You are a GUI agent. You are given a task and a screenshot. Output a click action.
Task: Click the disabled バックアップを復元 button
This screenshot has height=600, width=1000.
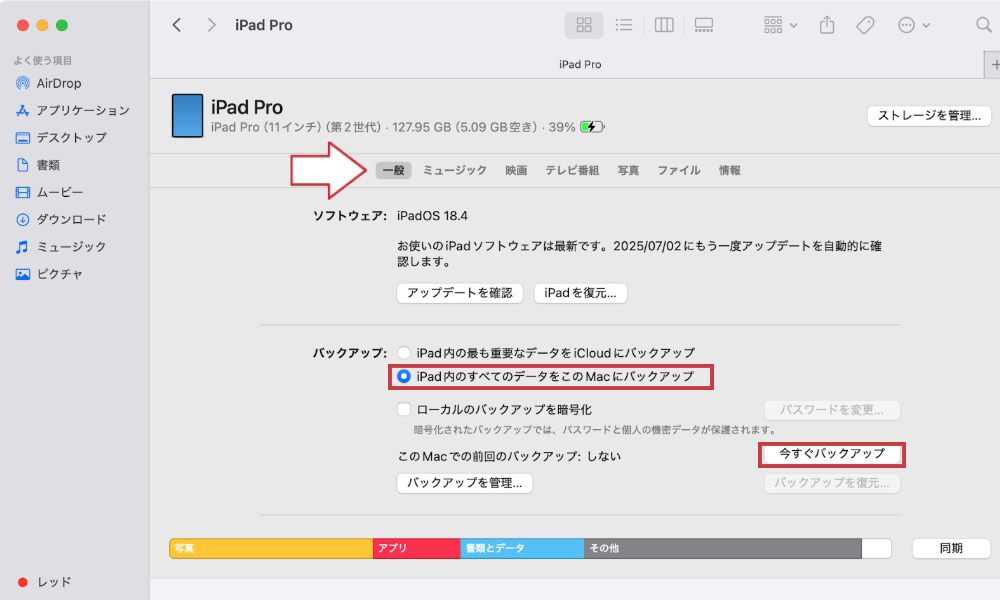[x=832, y=483]
